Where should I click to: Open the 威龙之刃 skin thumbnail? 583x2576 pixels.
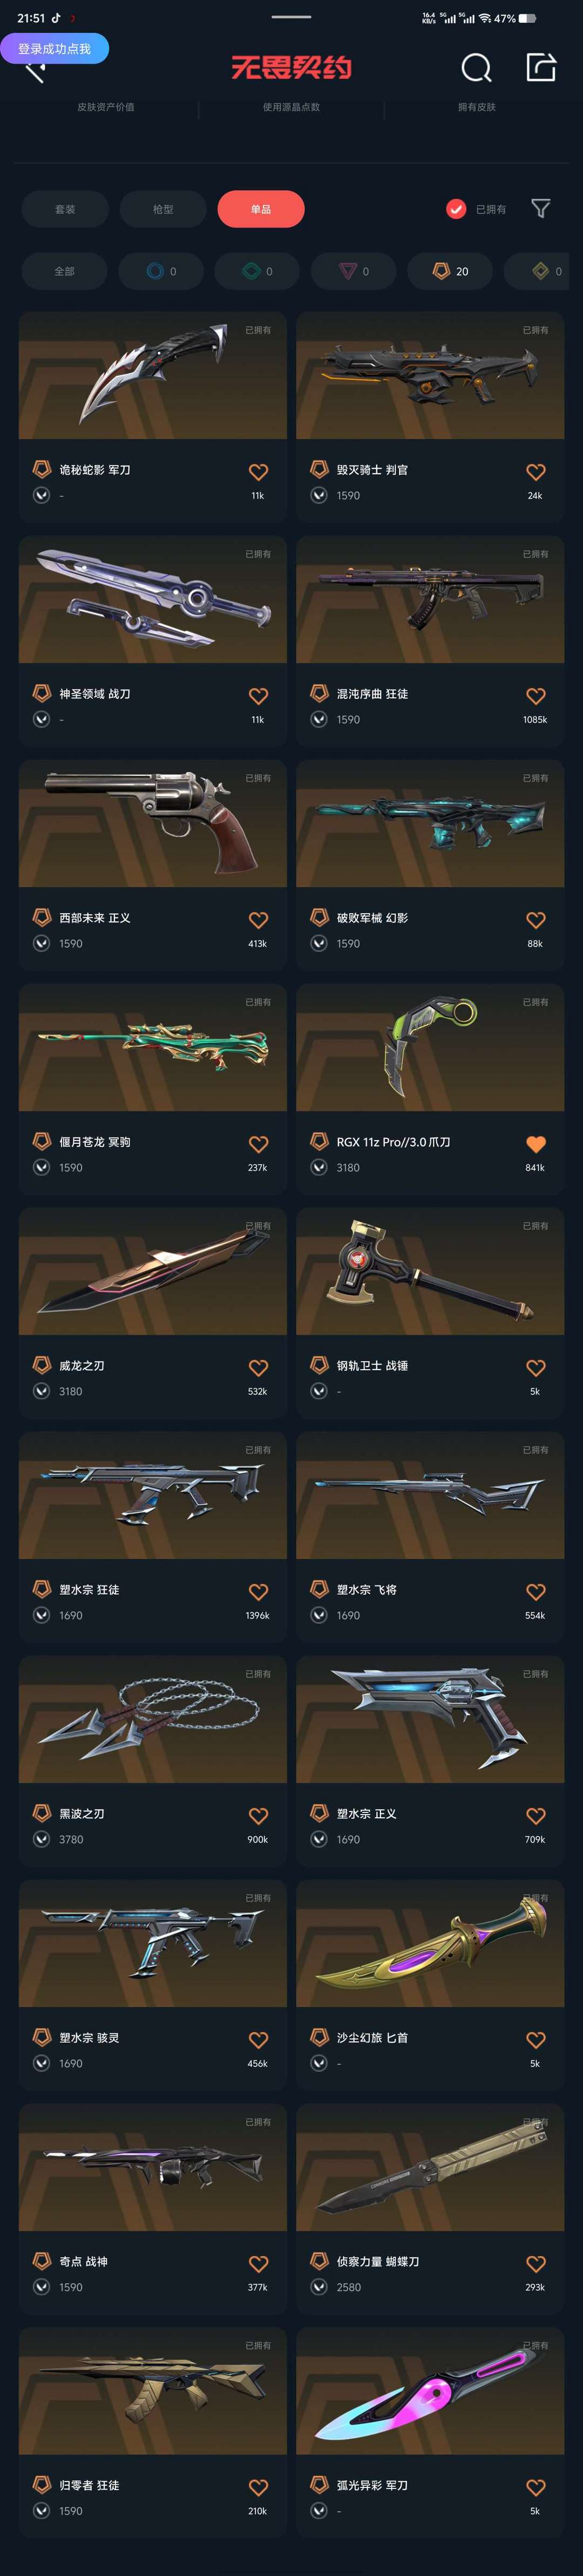click(153, 1271)
